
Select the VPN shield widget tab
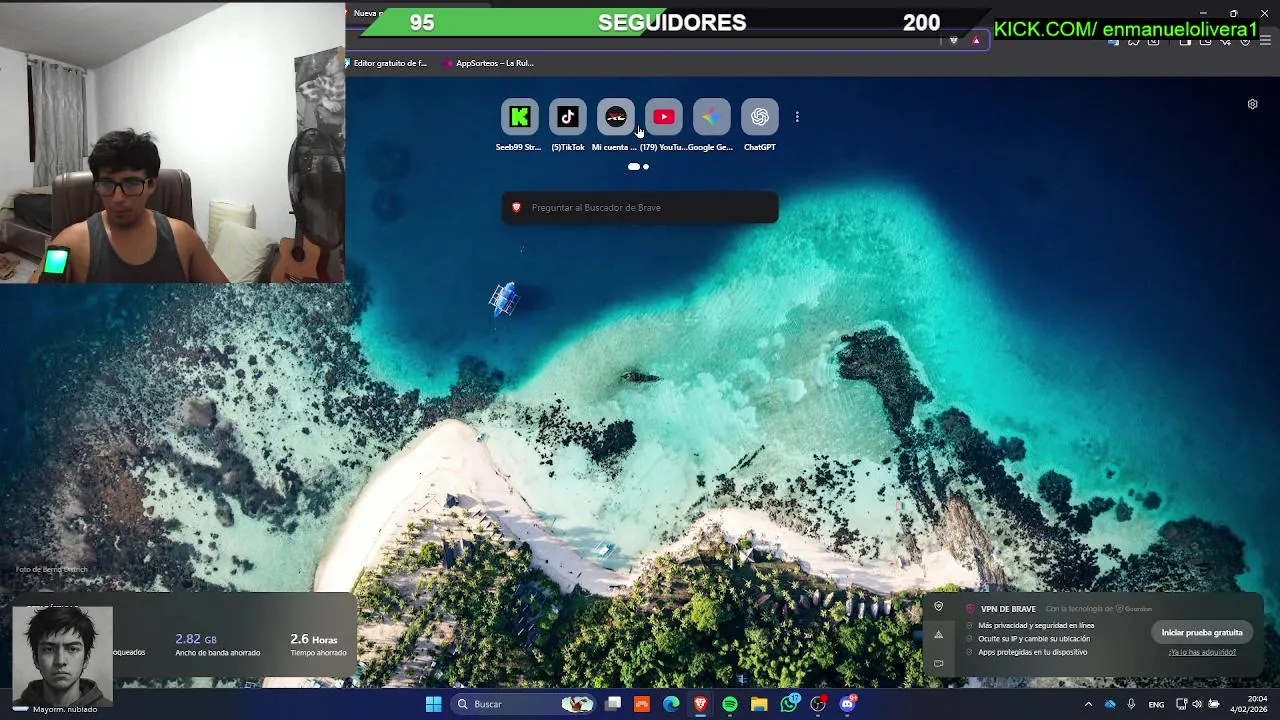point(938,606)
